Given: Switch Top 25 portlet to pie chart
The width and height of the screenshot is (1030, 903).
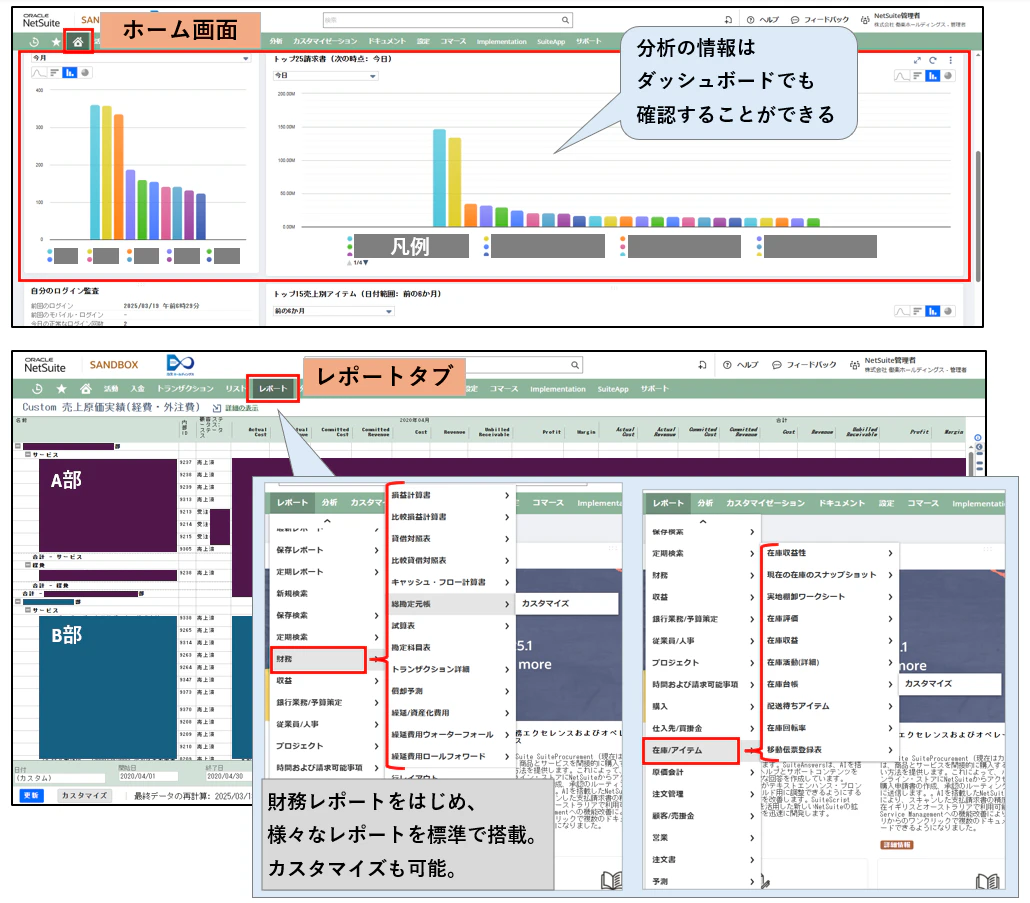Looking at the screenshot, I should (949, 76).
